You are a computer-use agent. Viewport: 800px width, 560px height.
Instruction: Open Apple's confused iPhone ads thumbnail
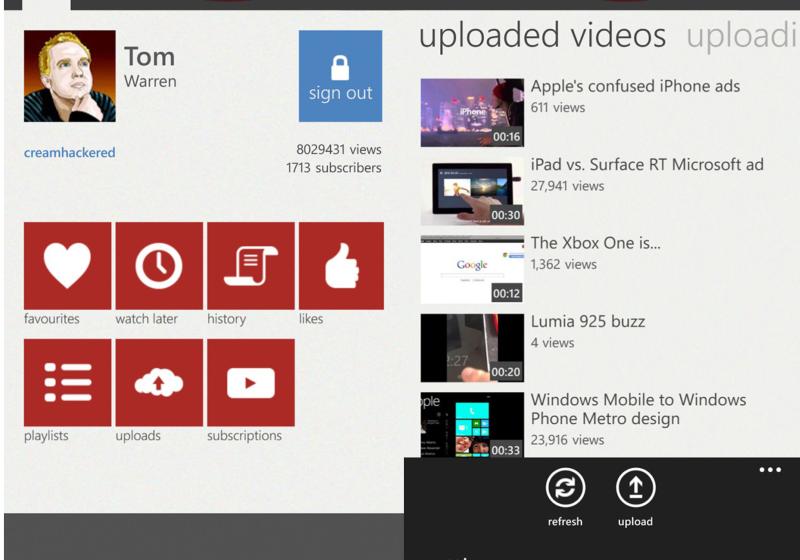[472, 112]
